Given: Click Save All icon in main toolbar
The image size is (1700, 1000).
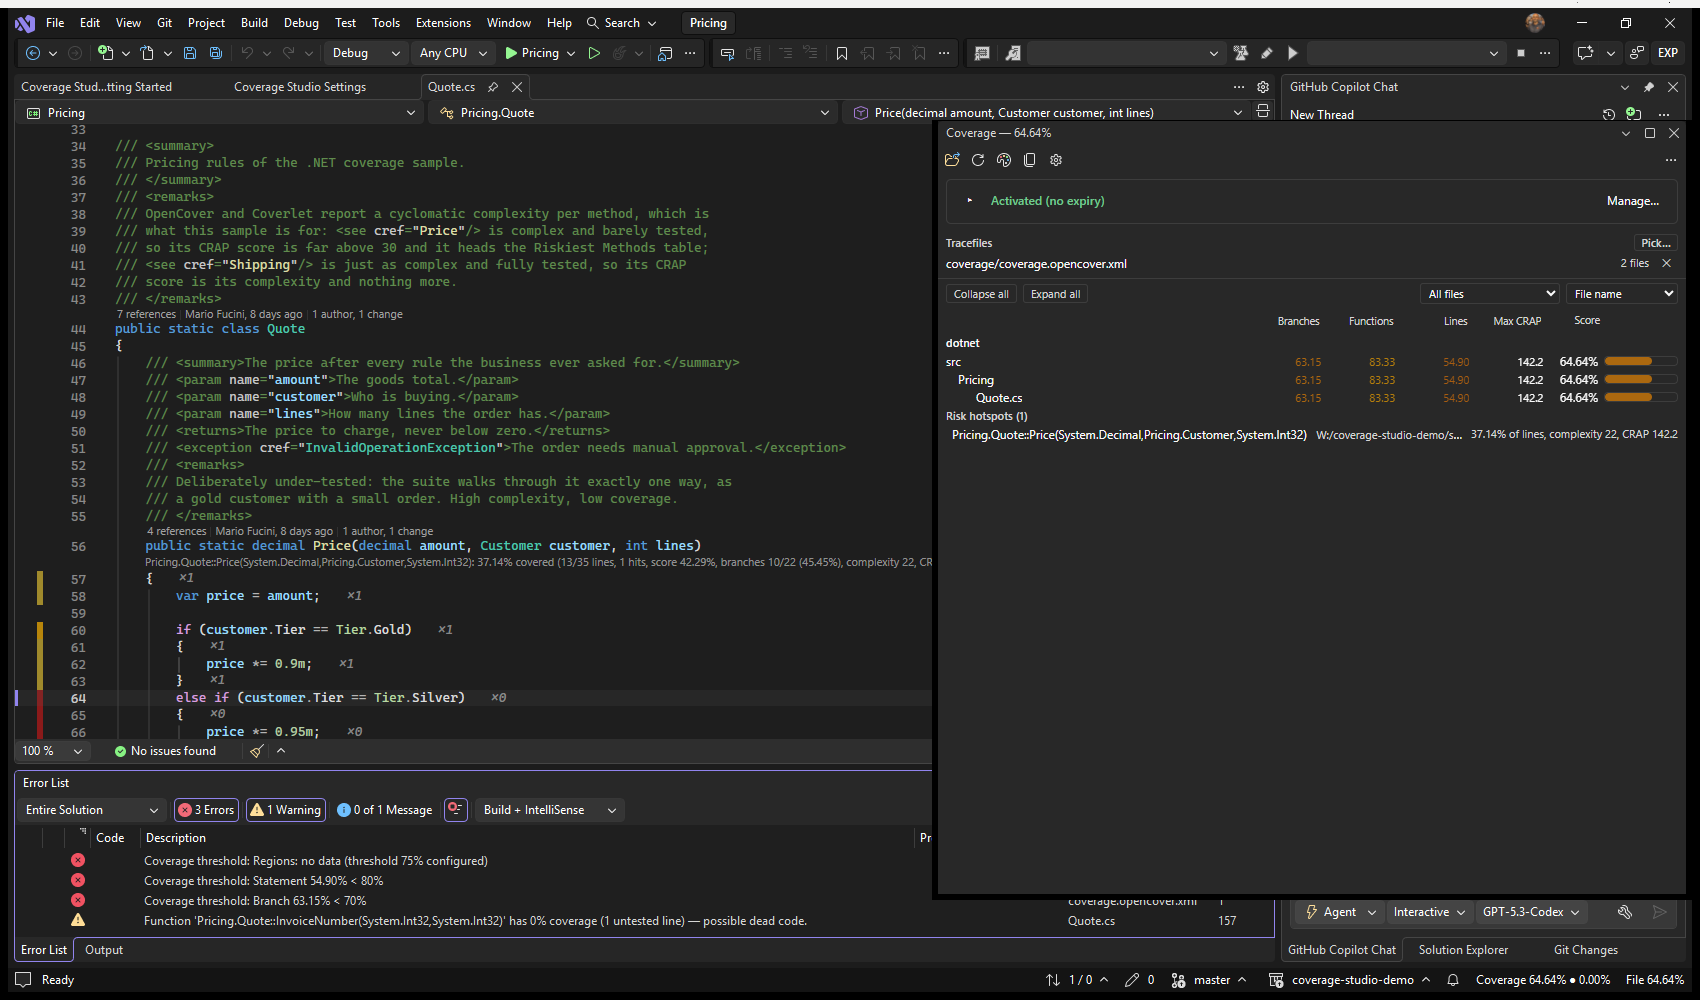Looking at the screenshot, I should pyautogui.click(x=215, y=53).
